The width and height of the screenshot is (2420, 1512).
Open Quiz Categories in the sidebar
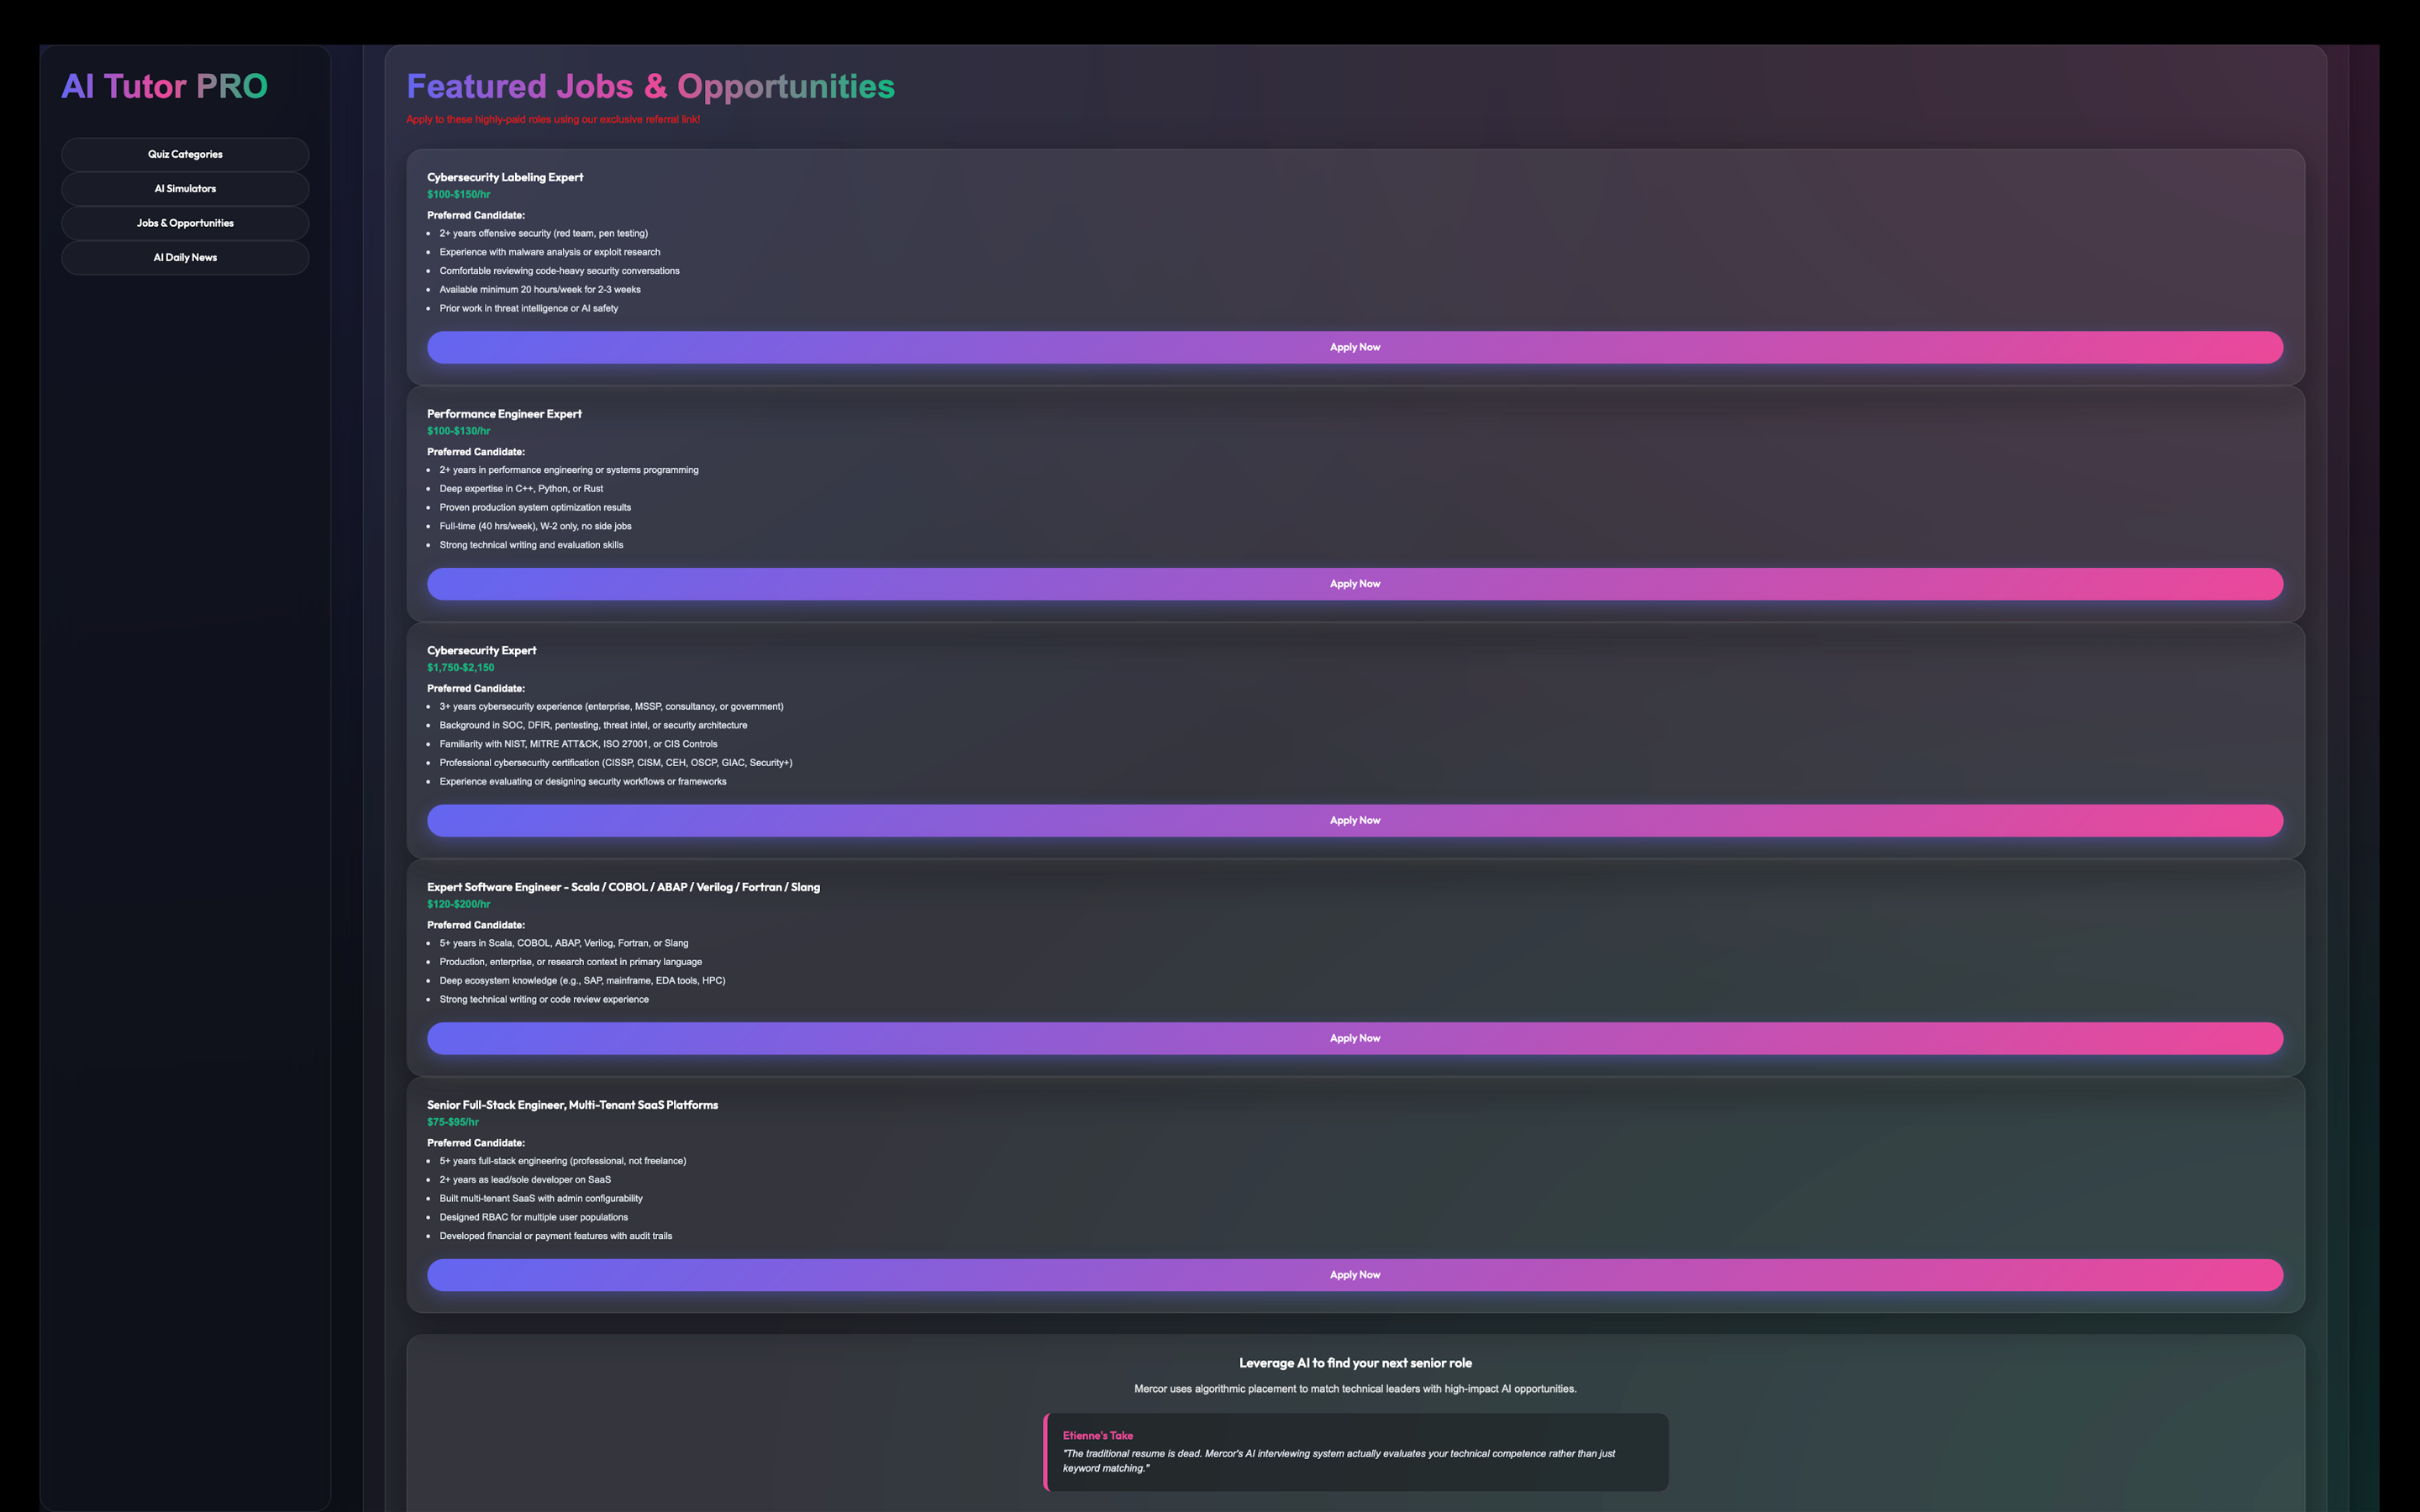click(185, 154)
